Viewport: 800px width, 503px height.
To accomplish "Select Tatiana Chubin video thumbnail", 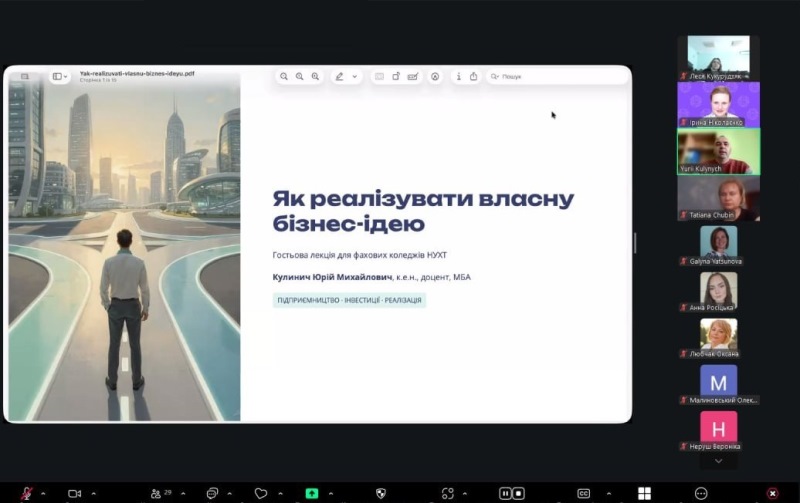I will [x=718, y=198].
